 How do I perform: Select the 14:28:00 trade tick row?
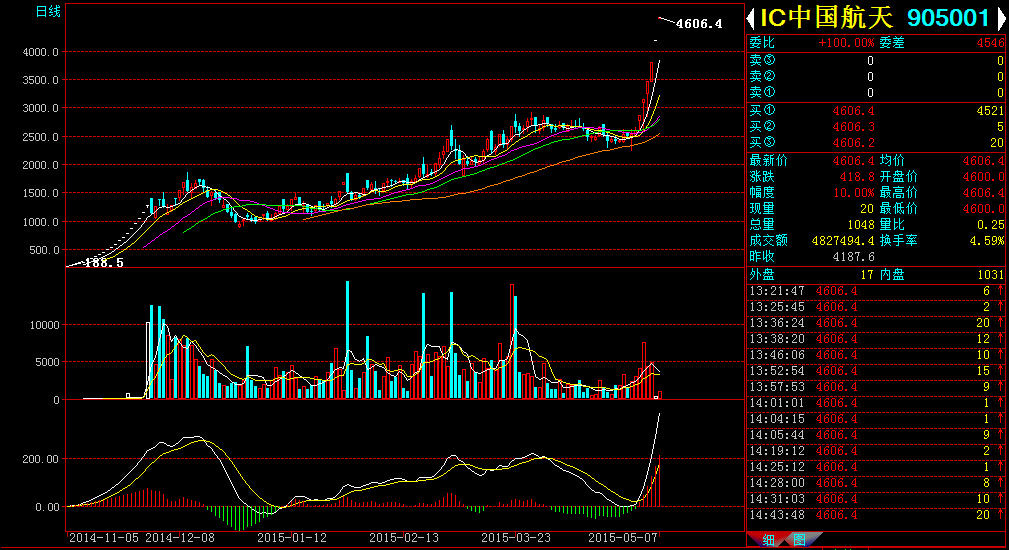click(x=876, y=483)
